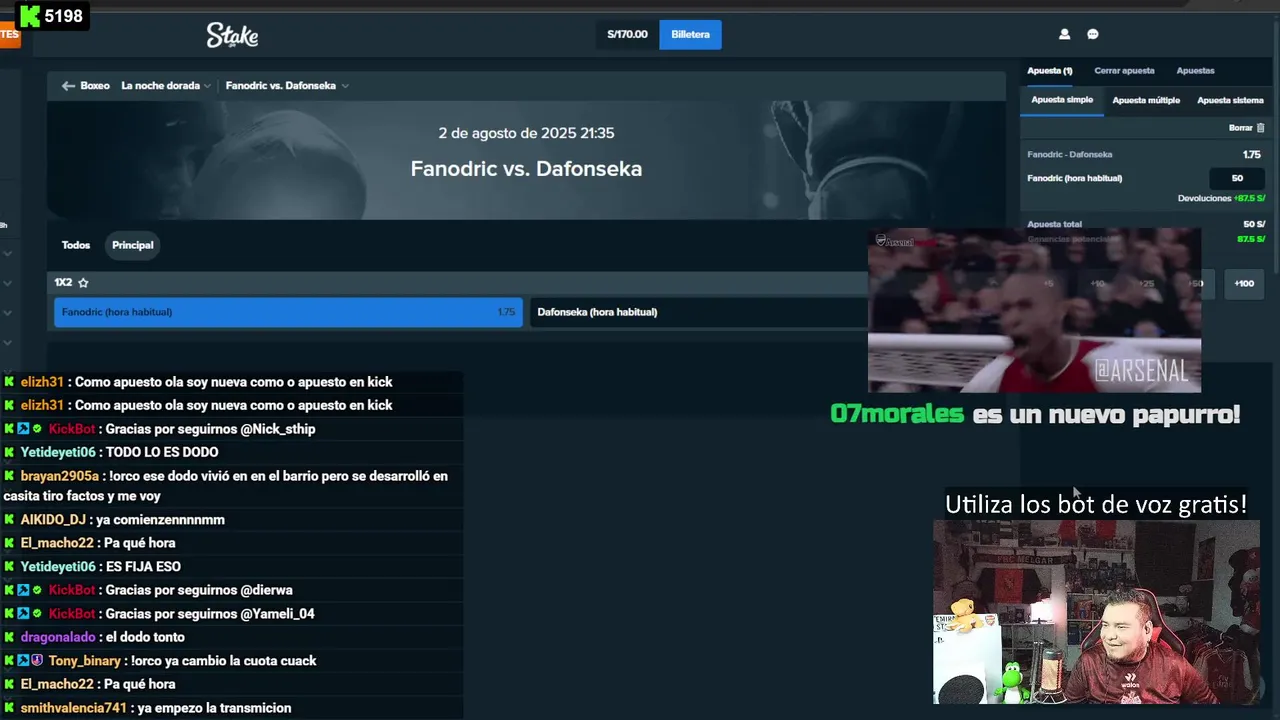The height and width of the screenshot is (720, 1280).
Task: Expand the Fanodric vs. Dafonseka dropdown
Action: pyautogui.click(x=287, y=86)
